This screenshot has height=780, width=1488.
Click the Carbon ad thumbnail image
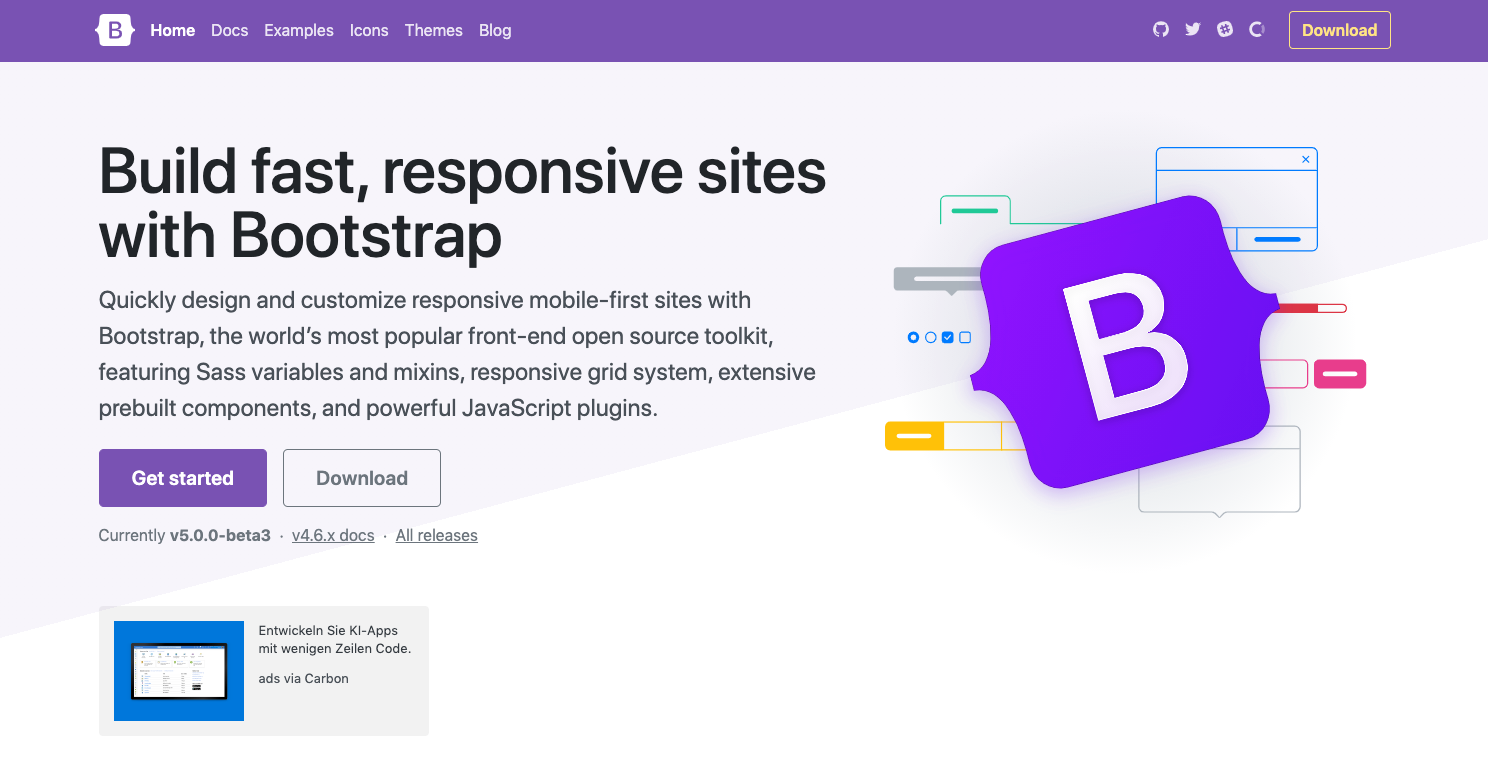coord(178,671)
